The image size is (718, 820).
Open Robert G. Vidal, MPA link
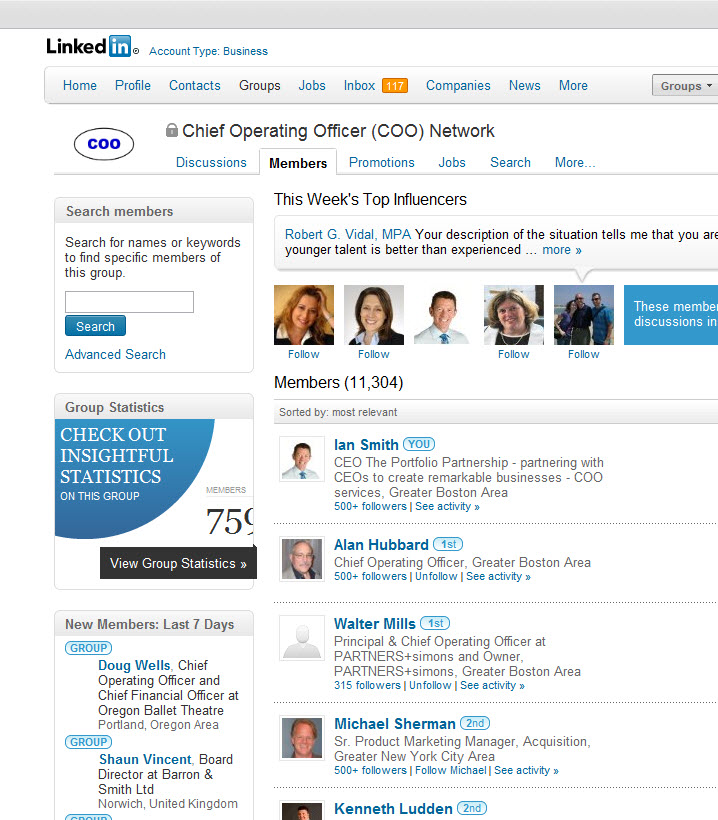click(x=348, y=234)
